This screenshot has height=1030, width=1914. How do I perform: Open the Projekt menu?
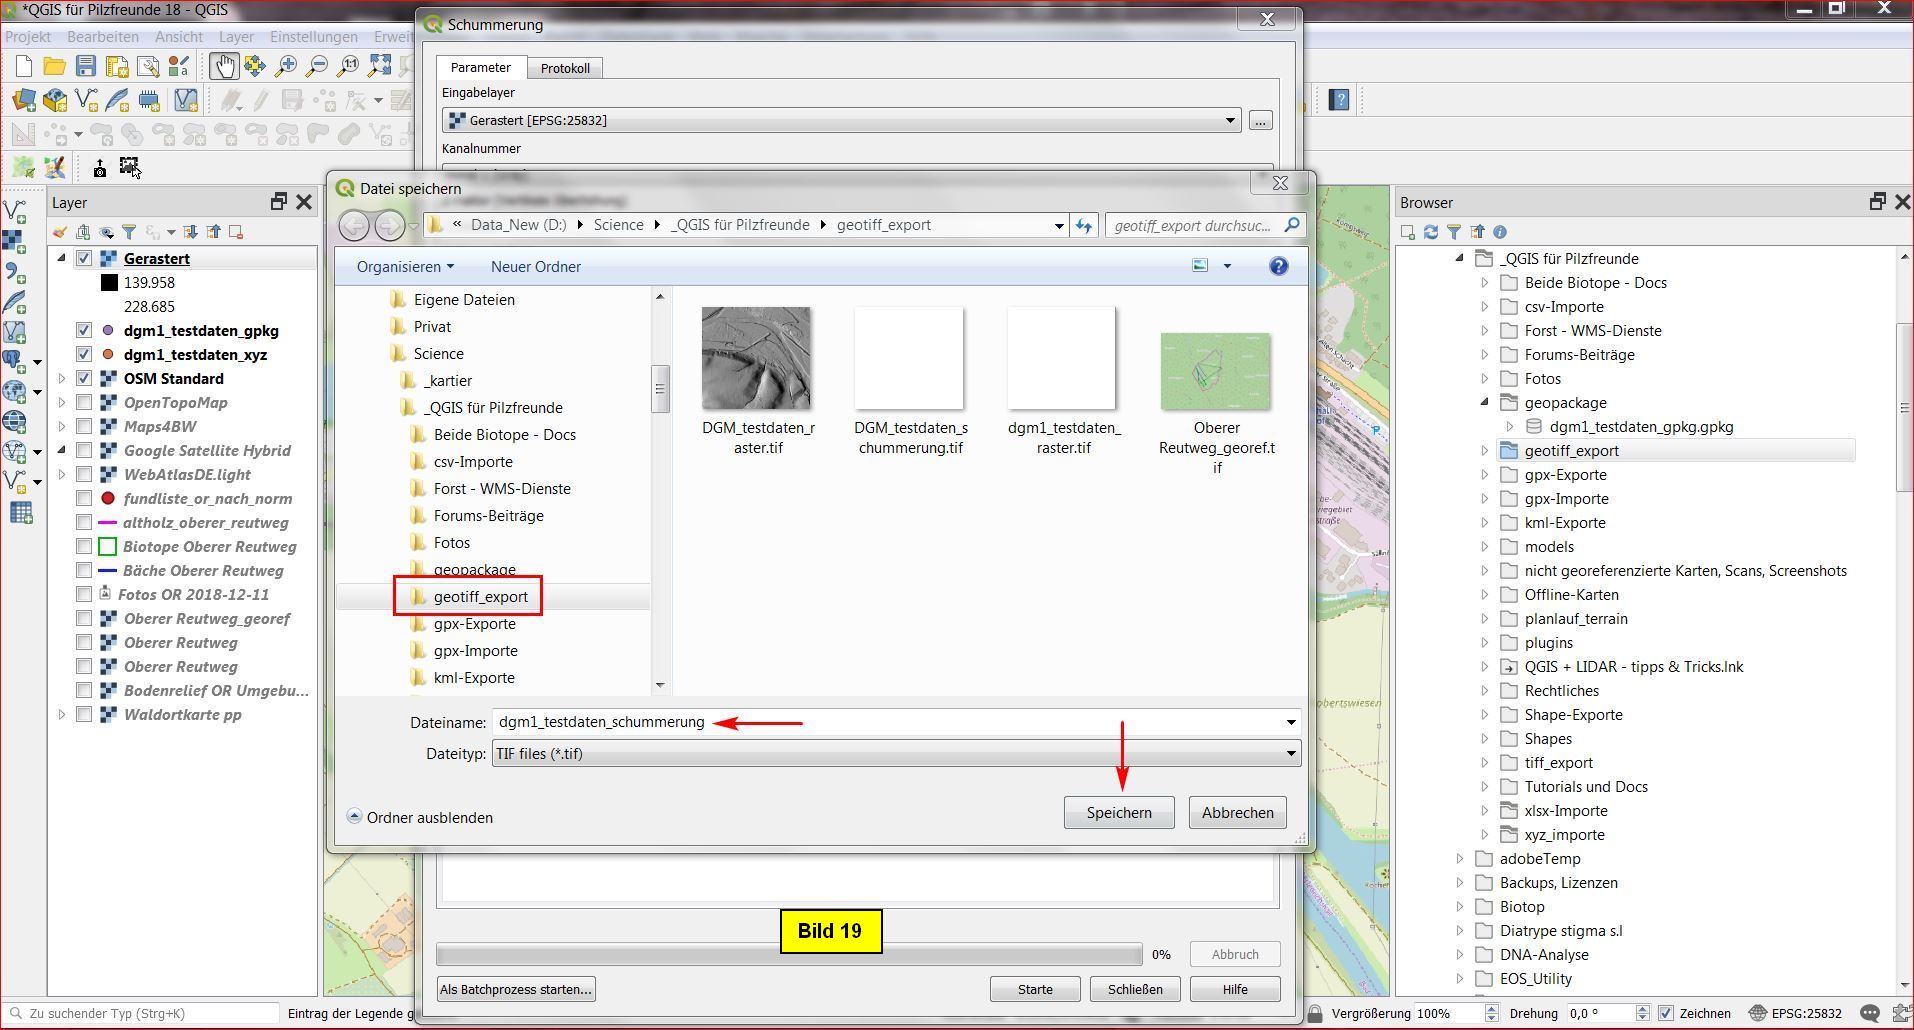(28, 37)
